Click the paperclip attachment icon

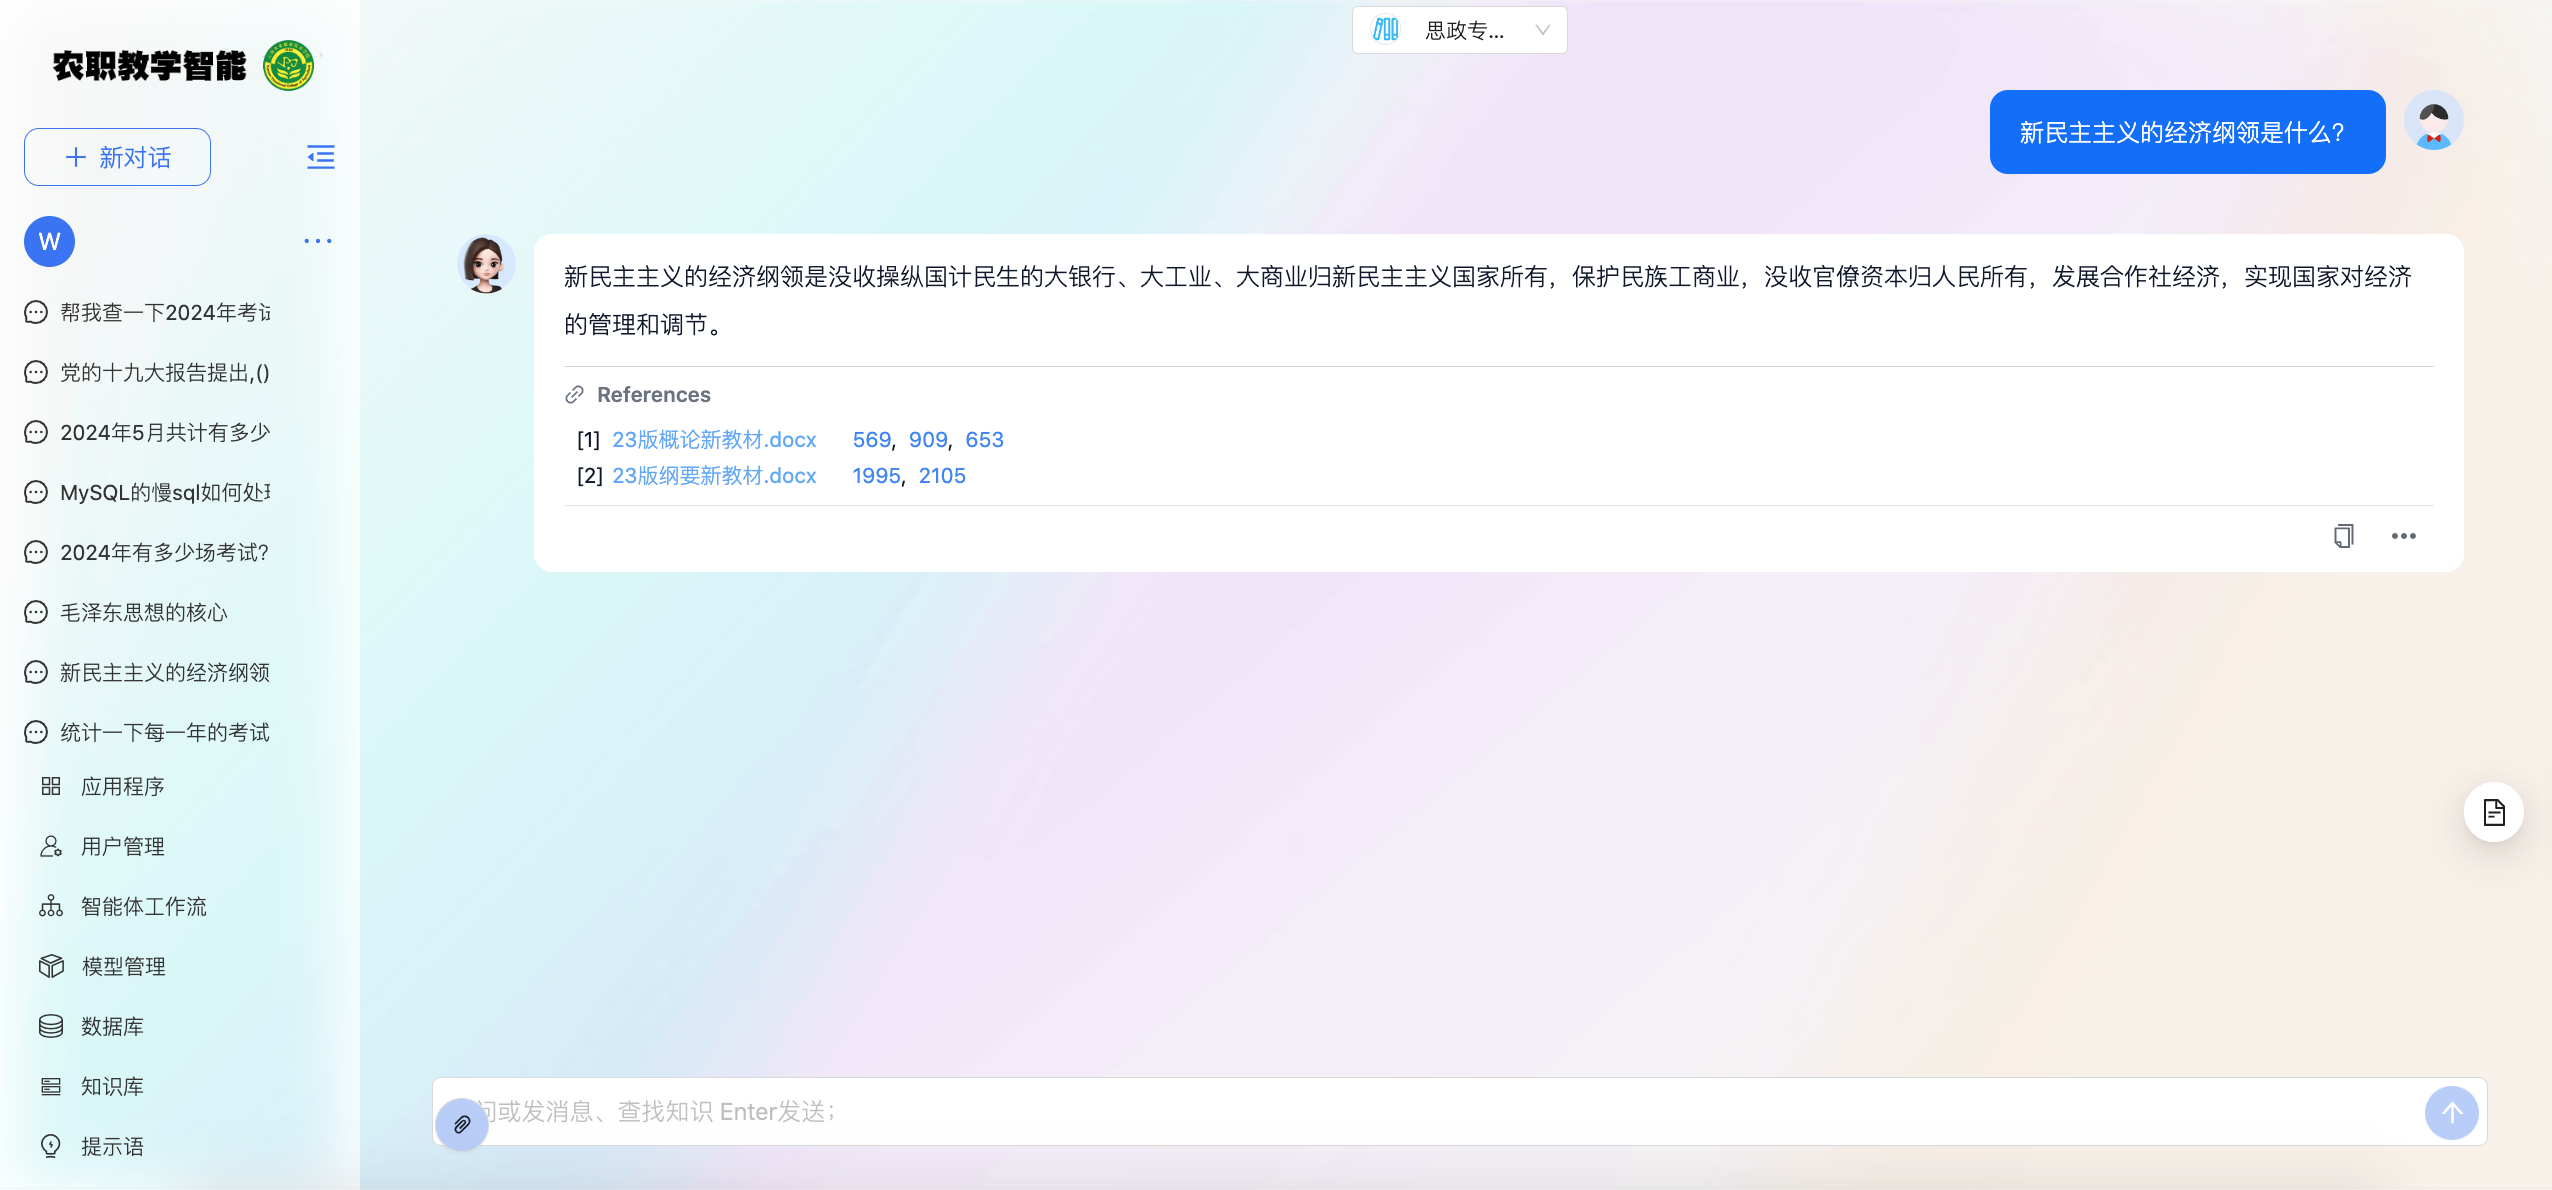point(461,1124)
